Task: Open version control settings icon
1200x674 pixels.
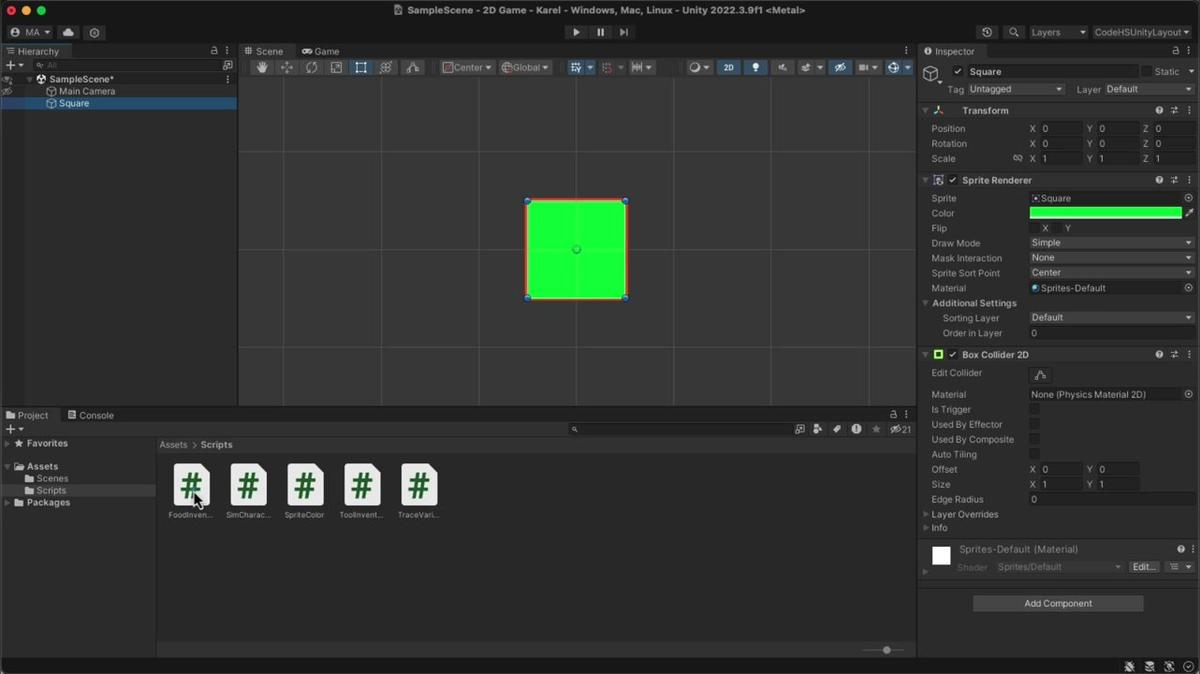Action: [95, 32]
